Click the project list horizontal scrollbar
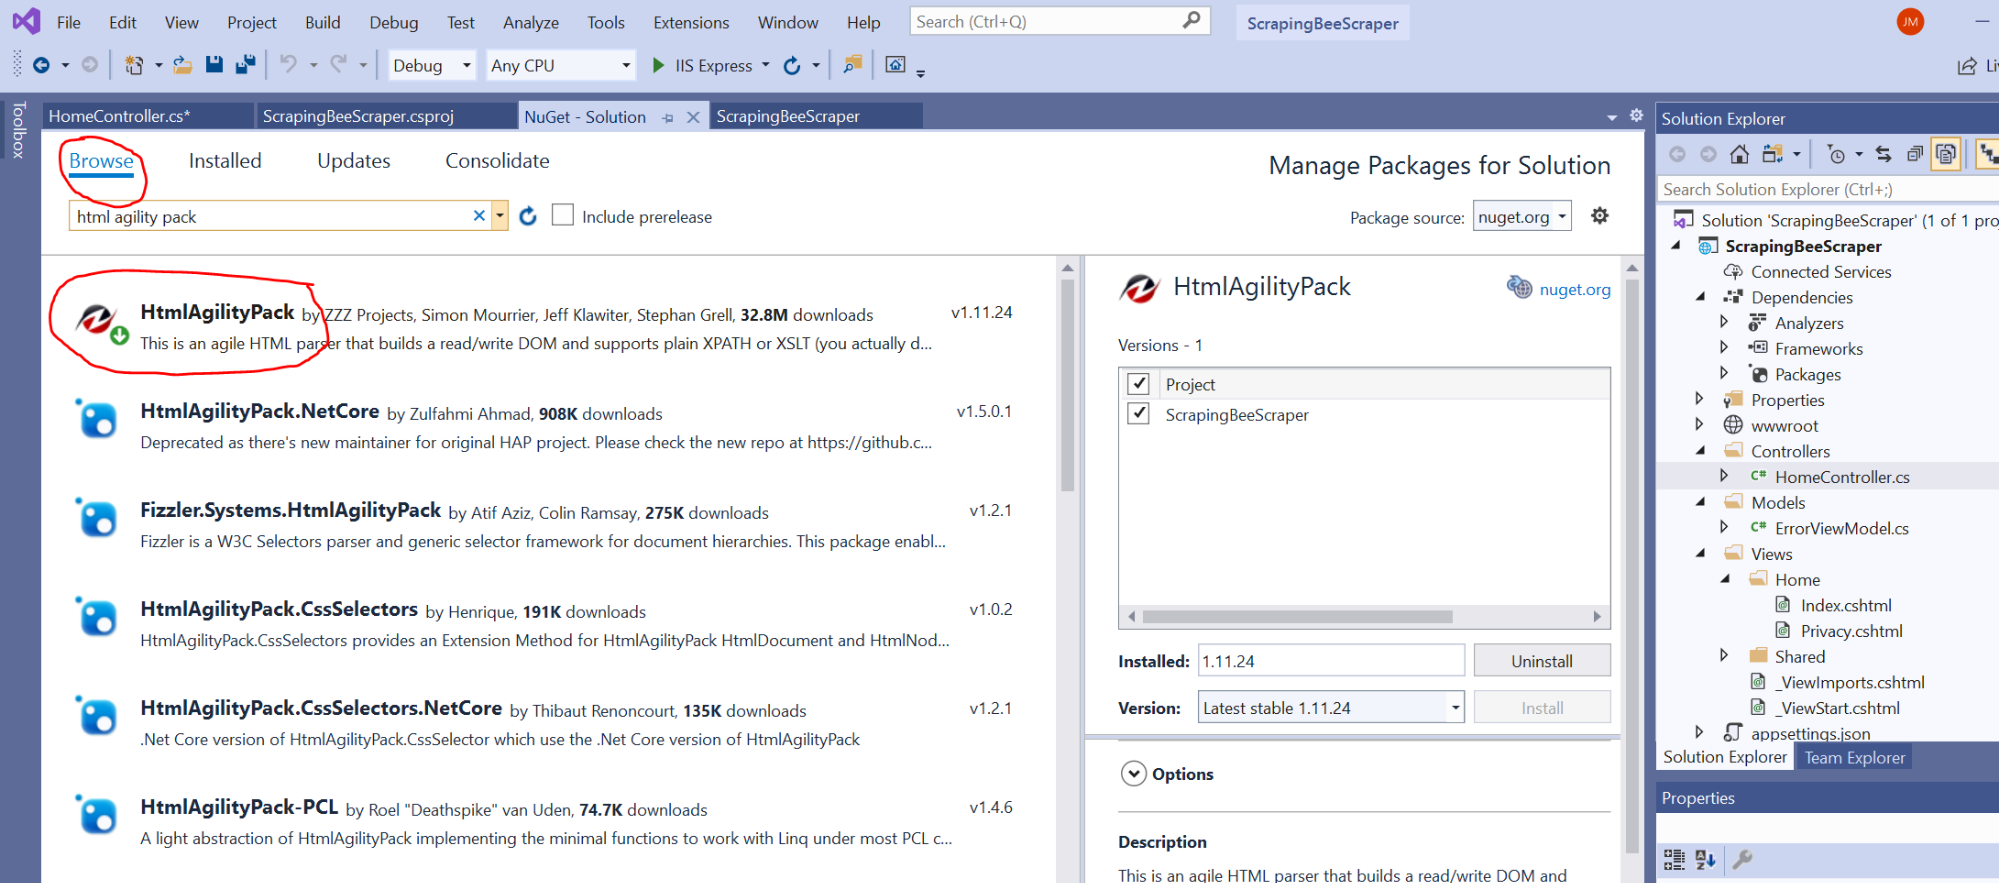 point(1297,616)
